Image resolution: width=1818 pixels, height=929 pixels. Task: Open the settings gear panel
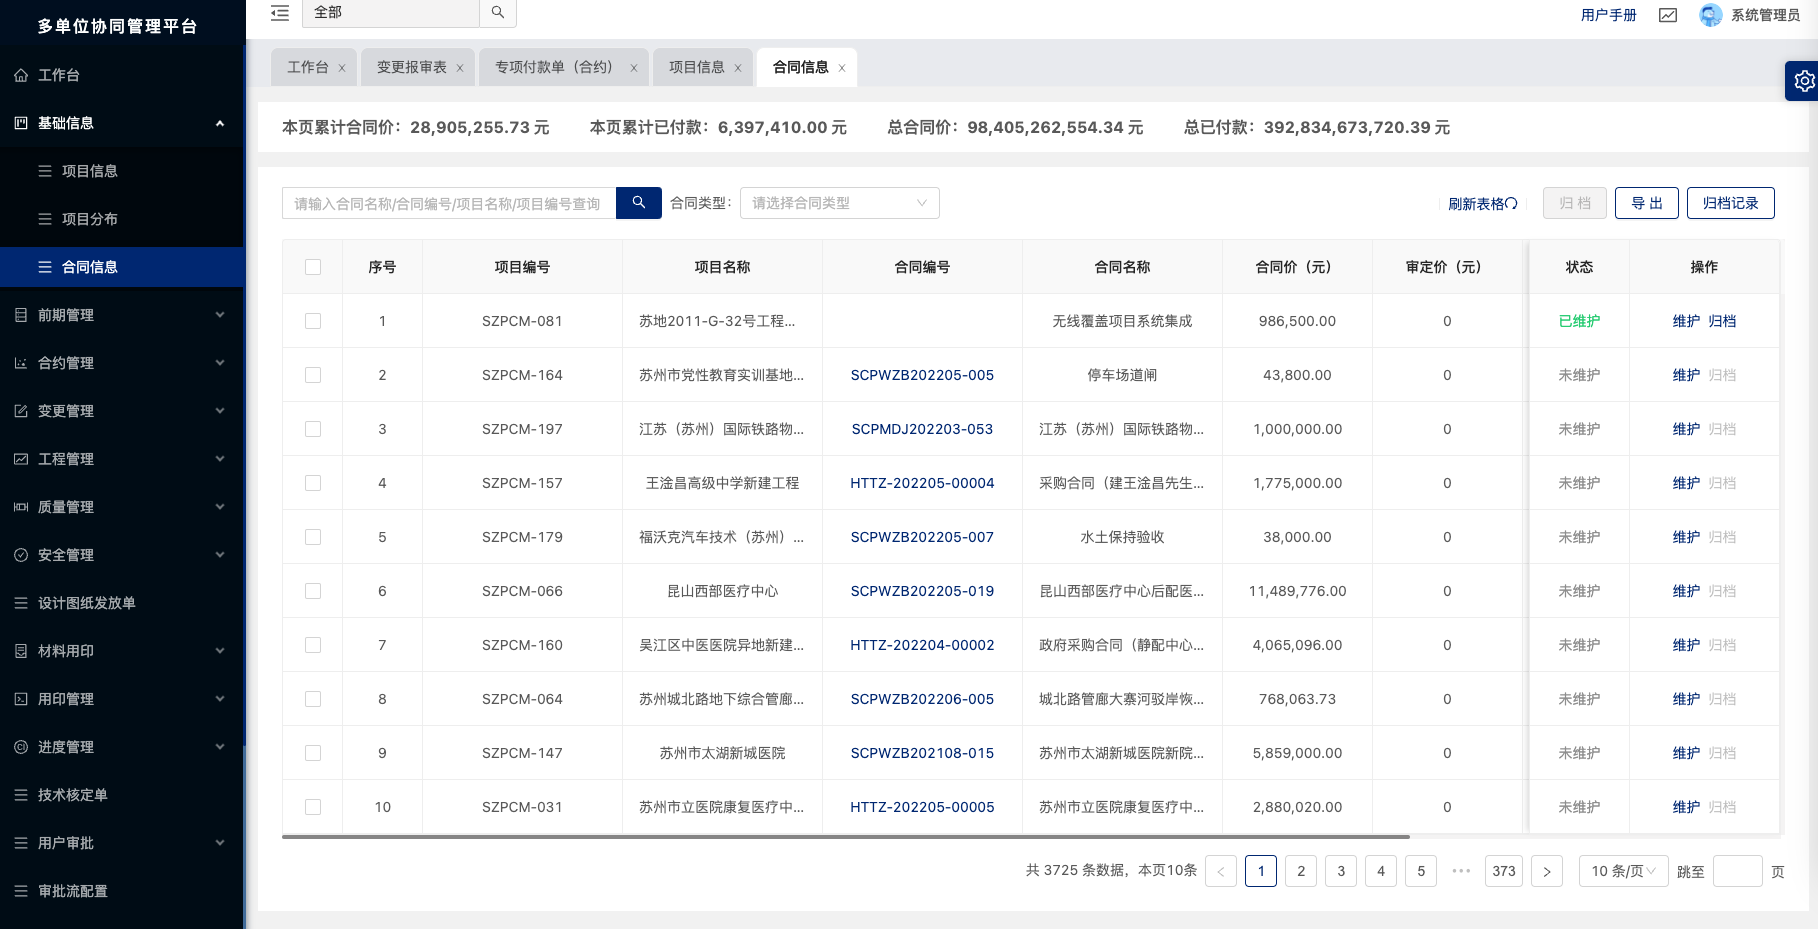(x=1803, y=81)
